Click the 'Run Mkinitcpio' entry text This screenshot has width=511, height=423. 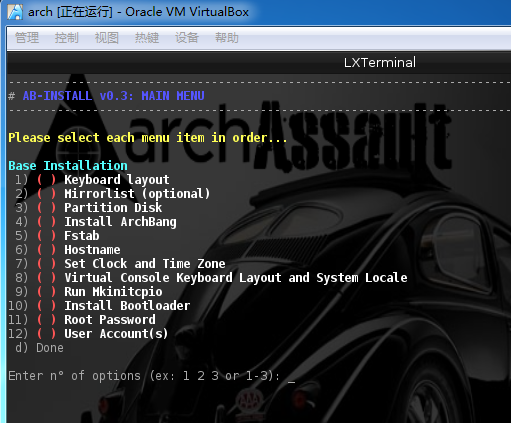pos(113,292)
